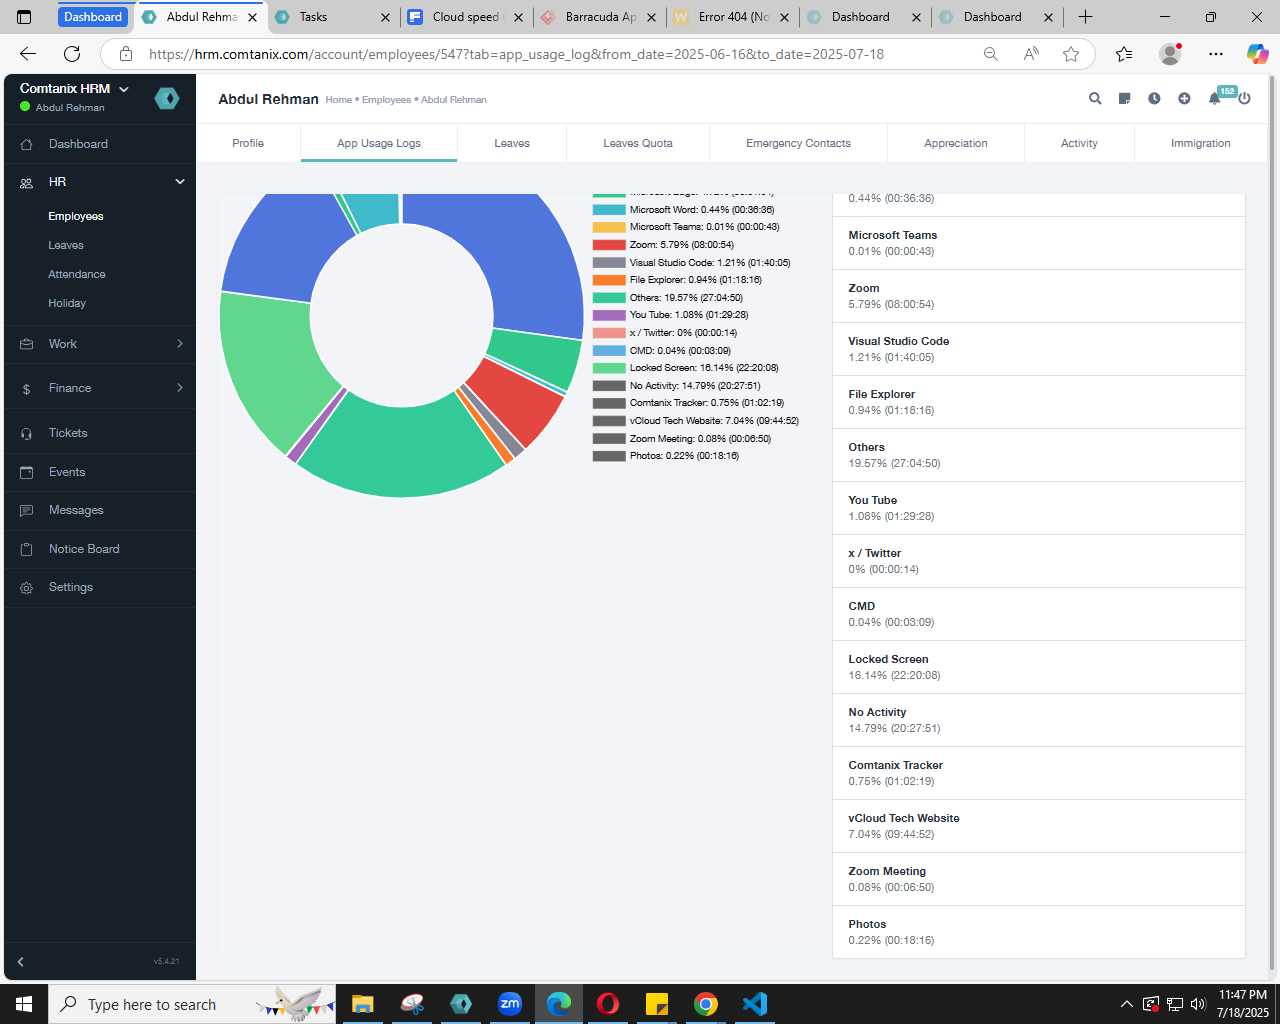The image size is (1280, 1024).
Task: Expand the Work menu chevron
Action: pos(180,344)
